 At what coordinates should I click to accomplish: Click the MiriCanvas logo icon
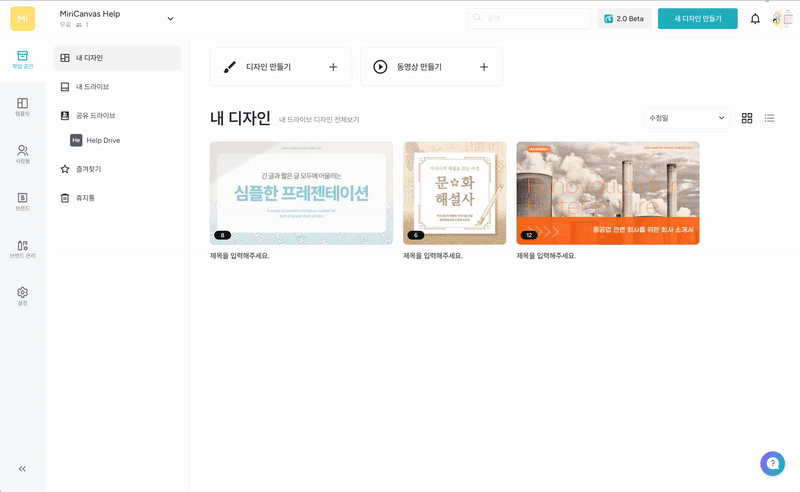pyautogui.click(x=22, y=19)
